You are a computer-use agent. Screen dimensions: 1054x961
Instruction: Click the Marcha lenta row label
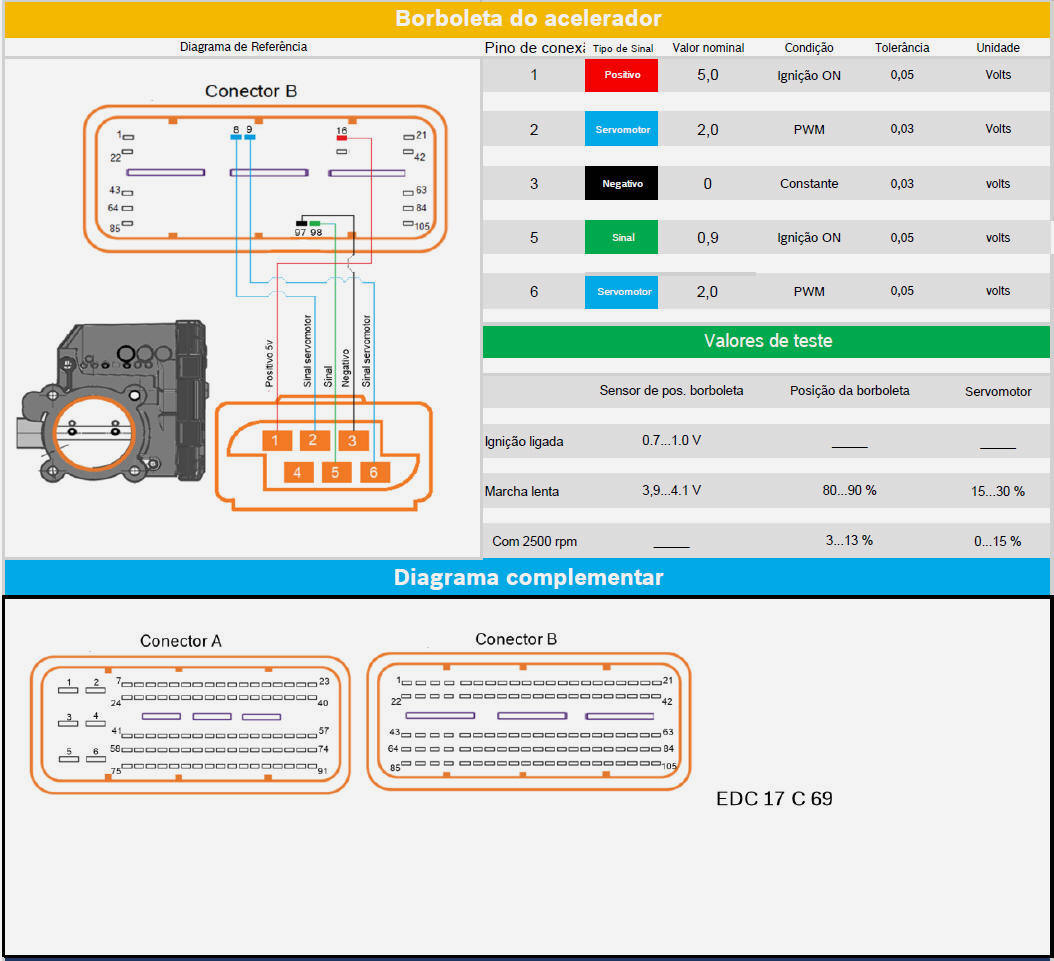click(522, 492)
